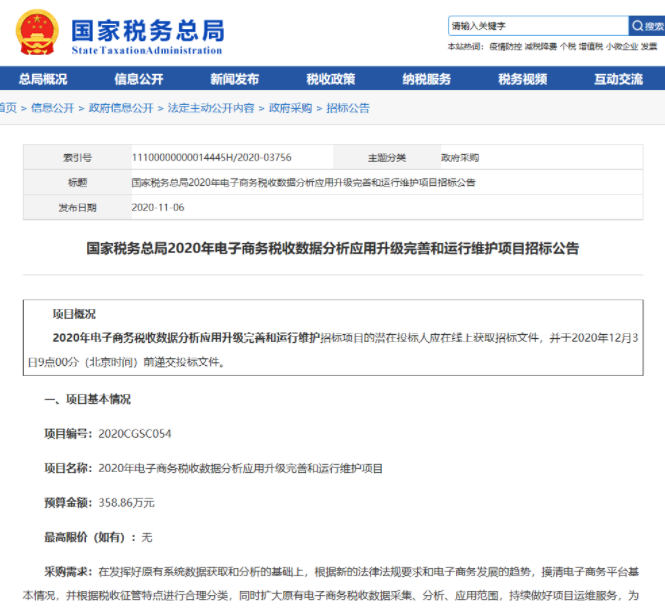The image size is (665, 611).
Task: Click the bold article headline
Action: [x=332, y=248]
